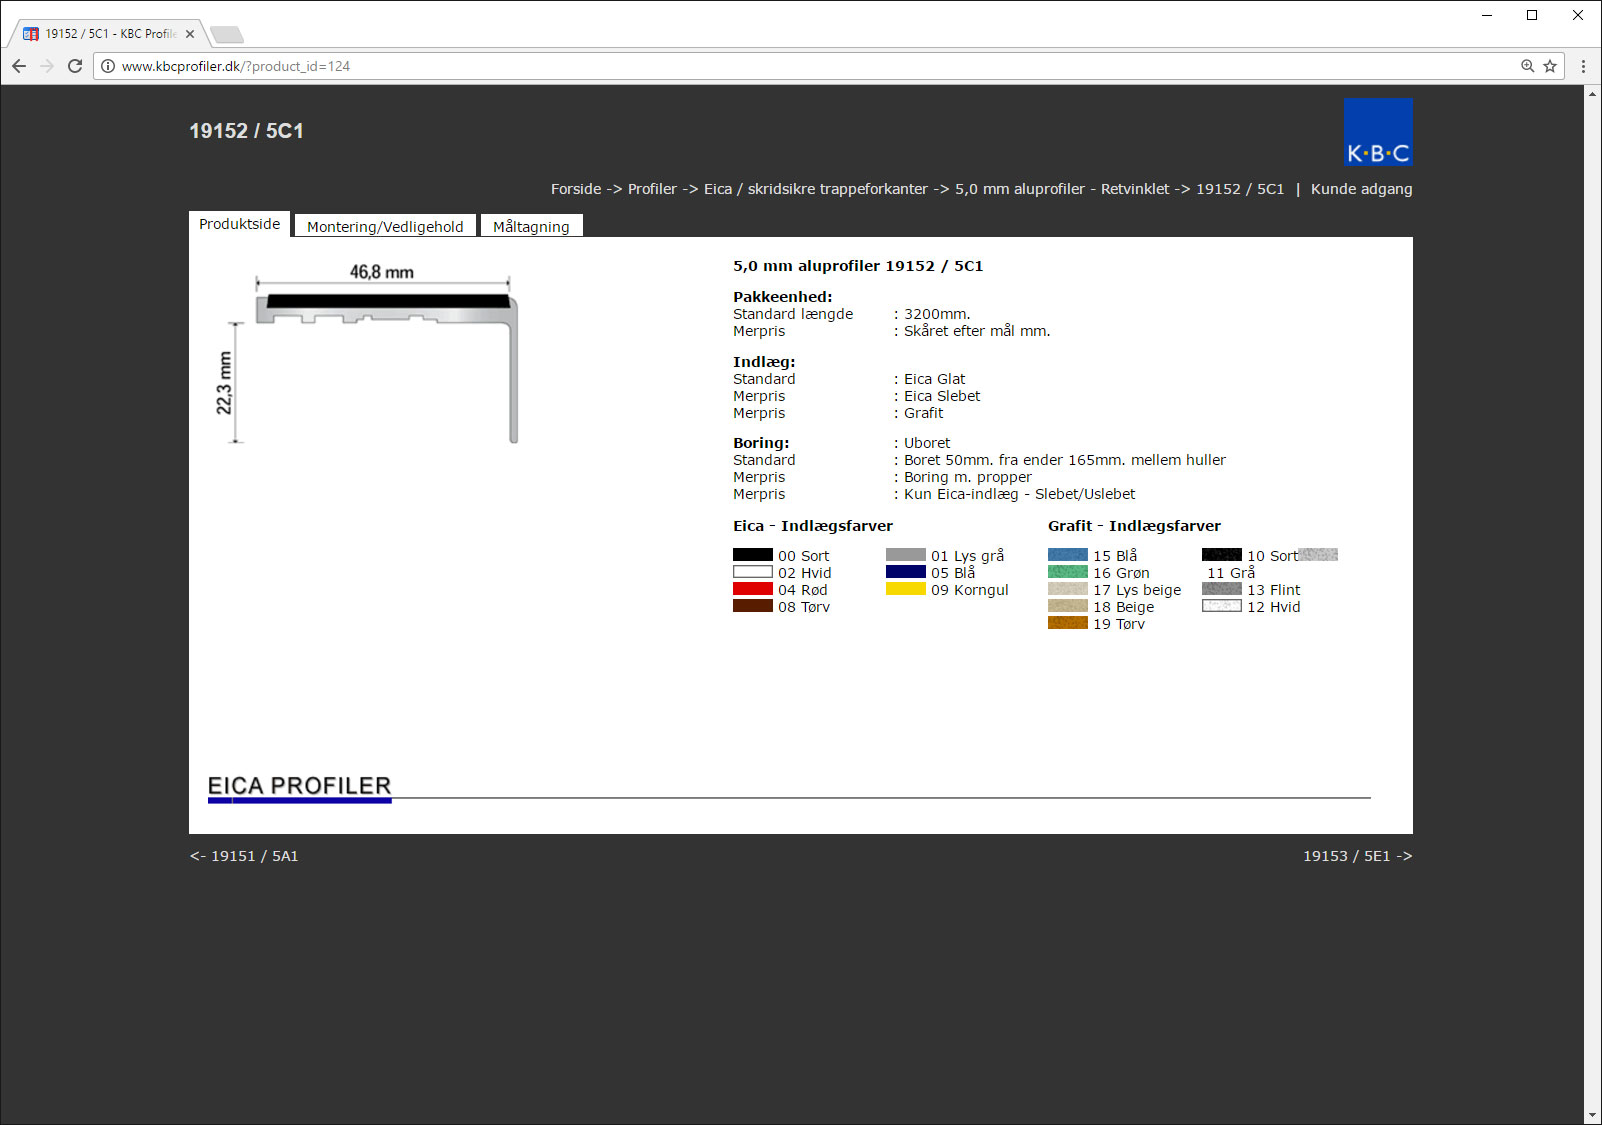This screenshot has width=1602, height=1125.
Task: Click the 05 Blå dark blue swatch
Action: (906, 572)
